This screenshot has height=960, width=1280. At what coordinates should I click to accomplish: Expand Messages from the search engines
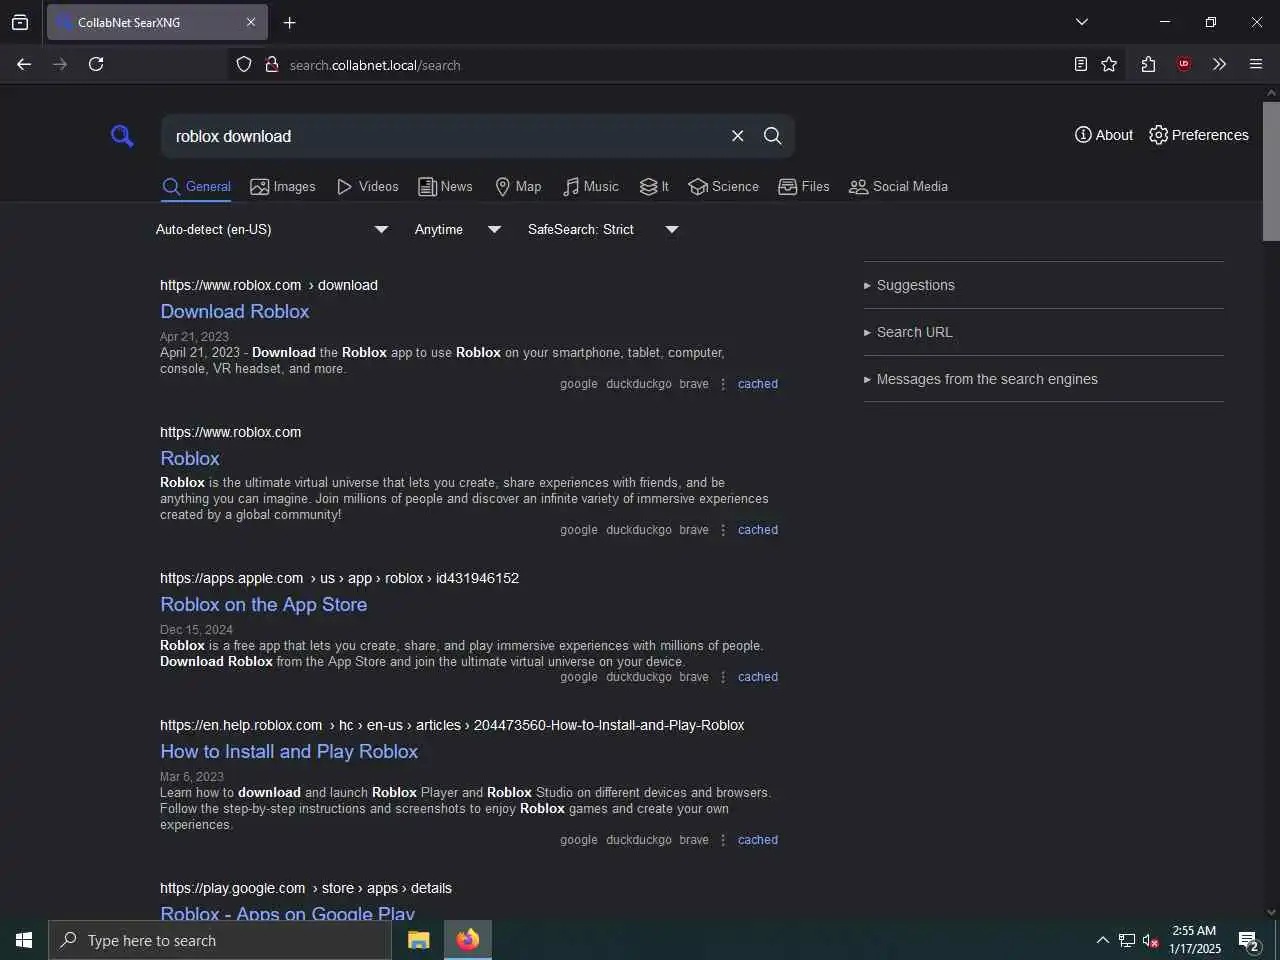980,380
